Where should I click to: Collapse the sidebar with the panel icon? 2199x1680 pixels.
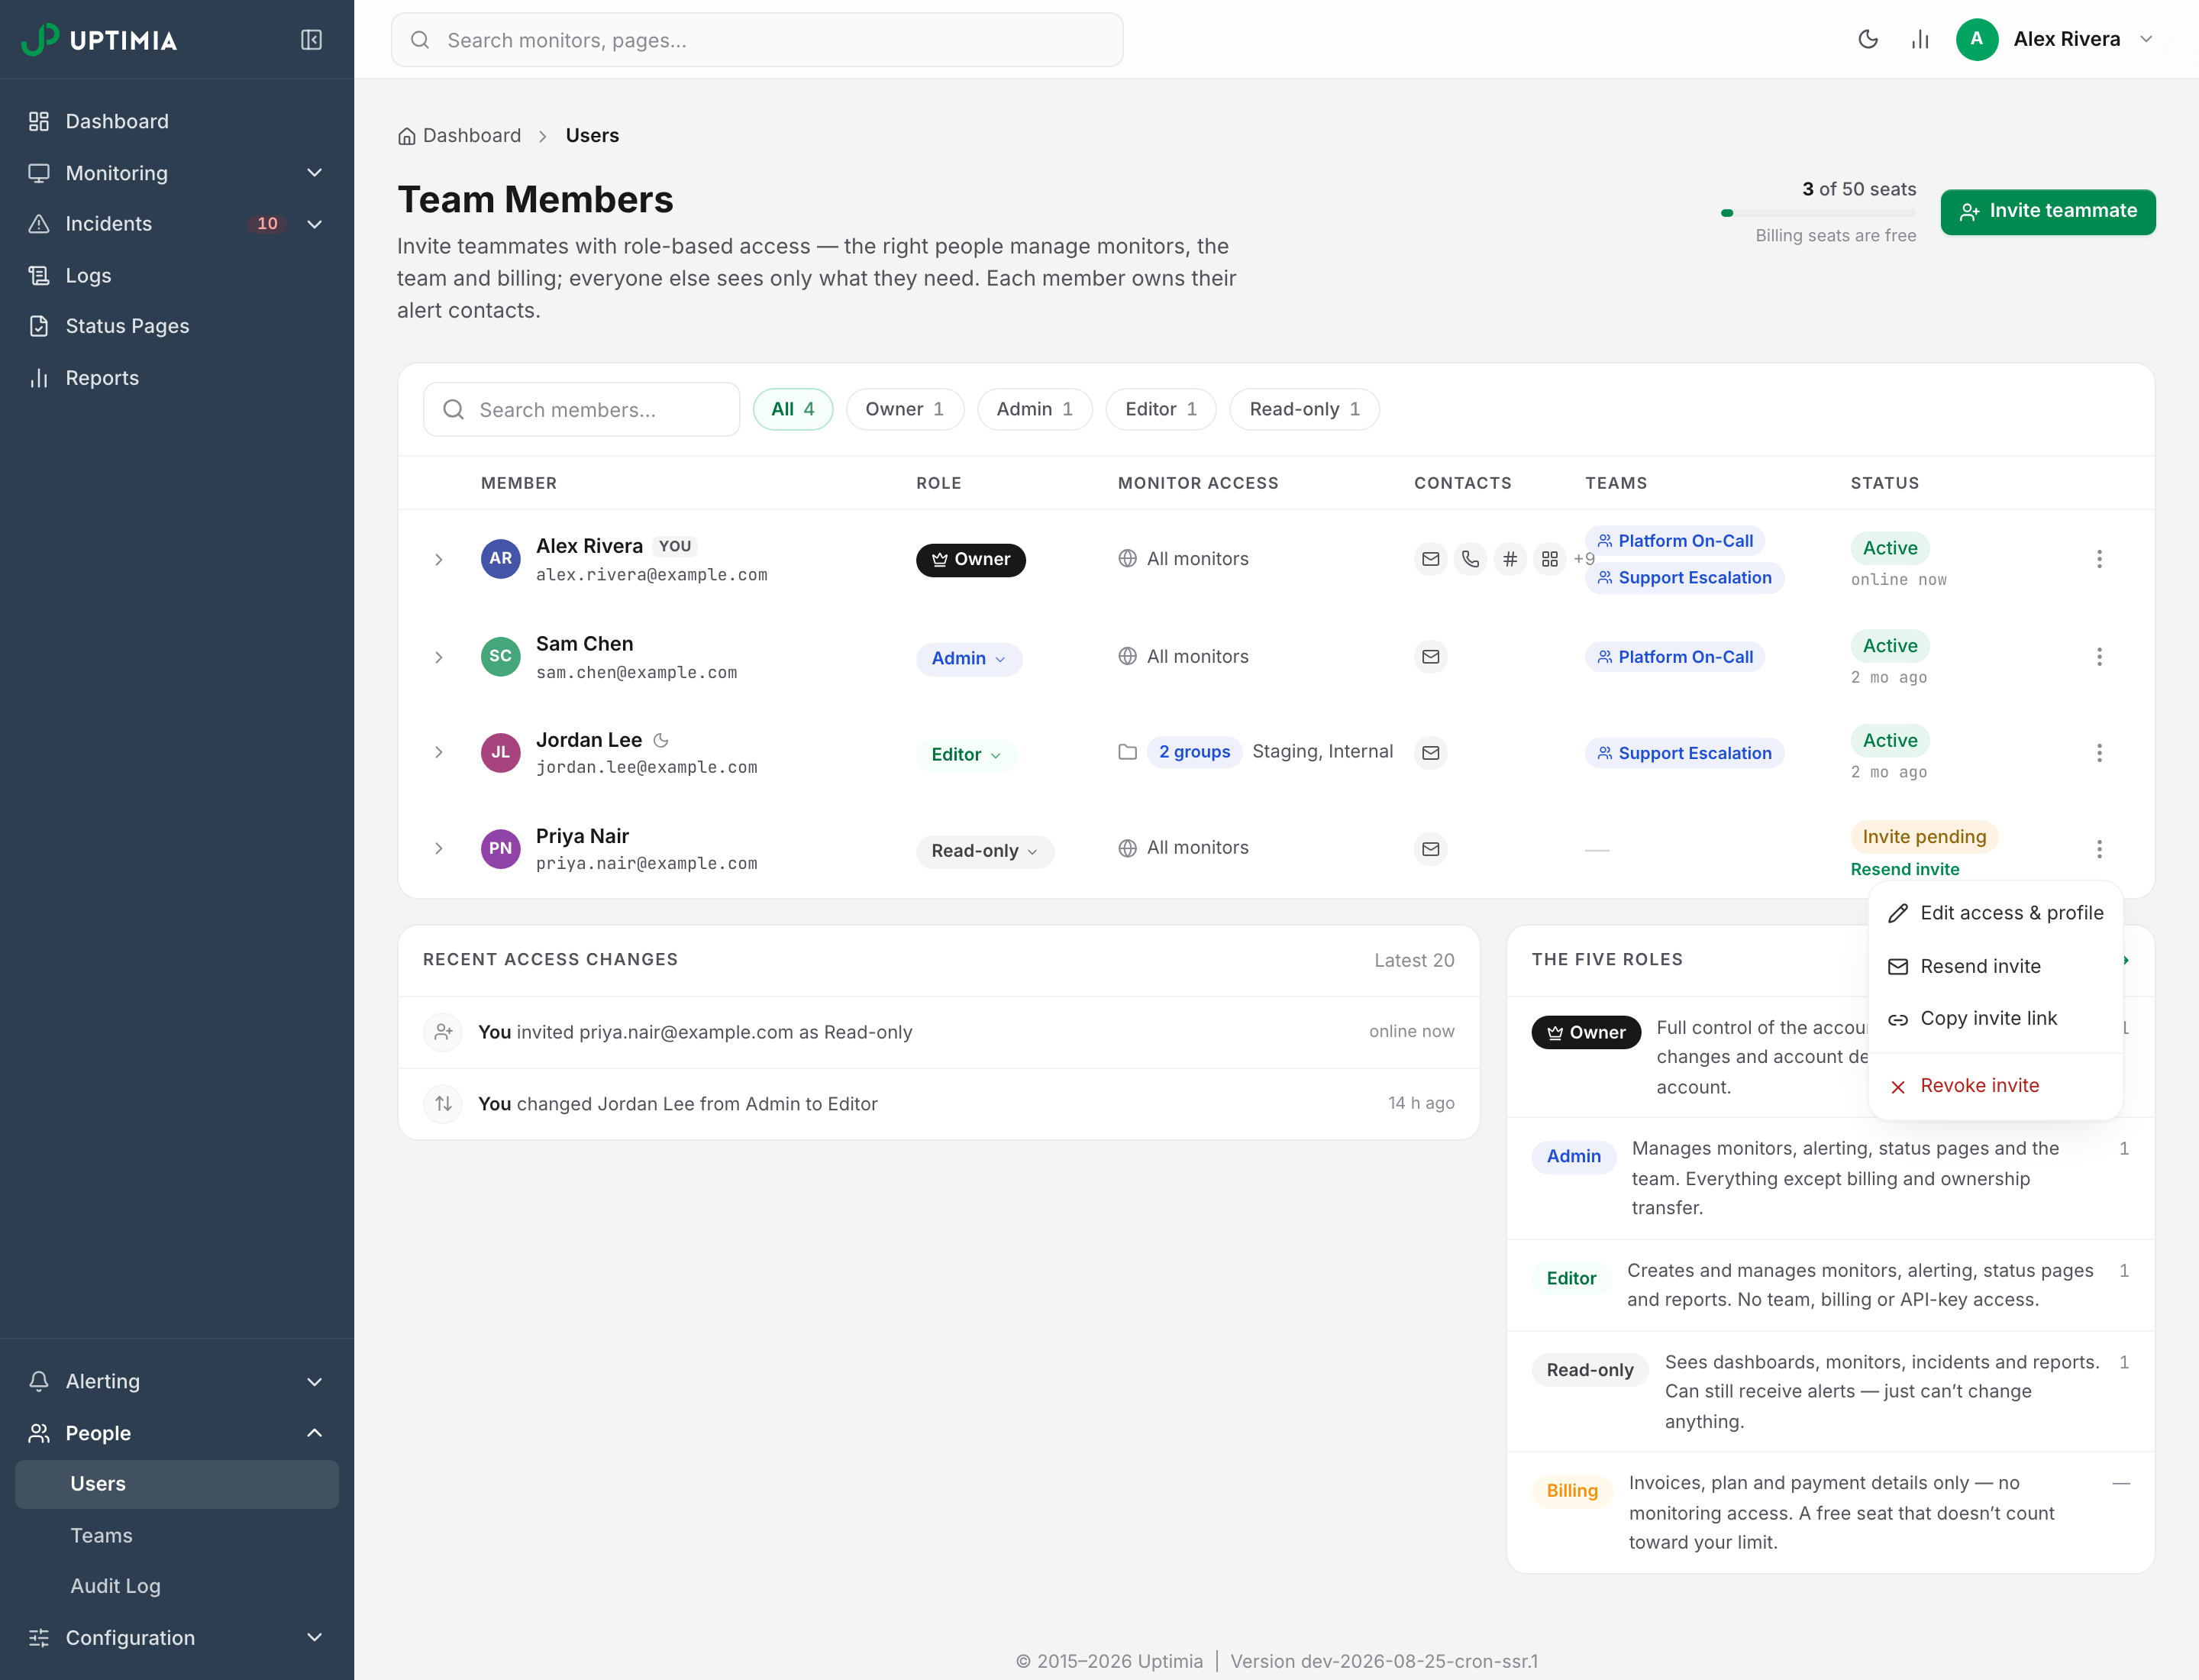(311, 40)
